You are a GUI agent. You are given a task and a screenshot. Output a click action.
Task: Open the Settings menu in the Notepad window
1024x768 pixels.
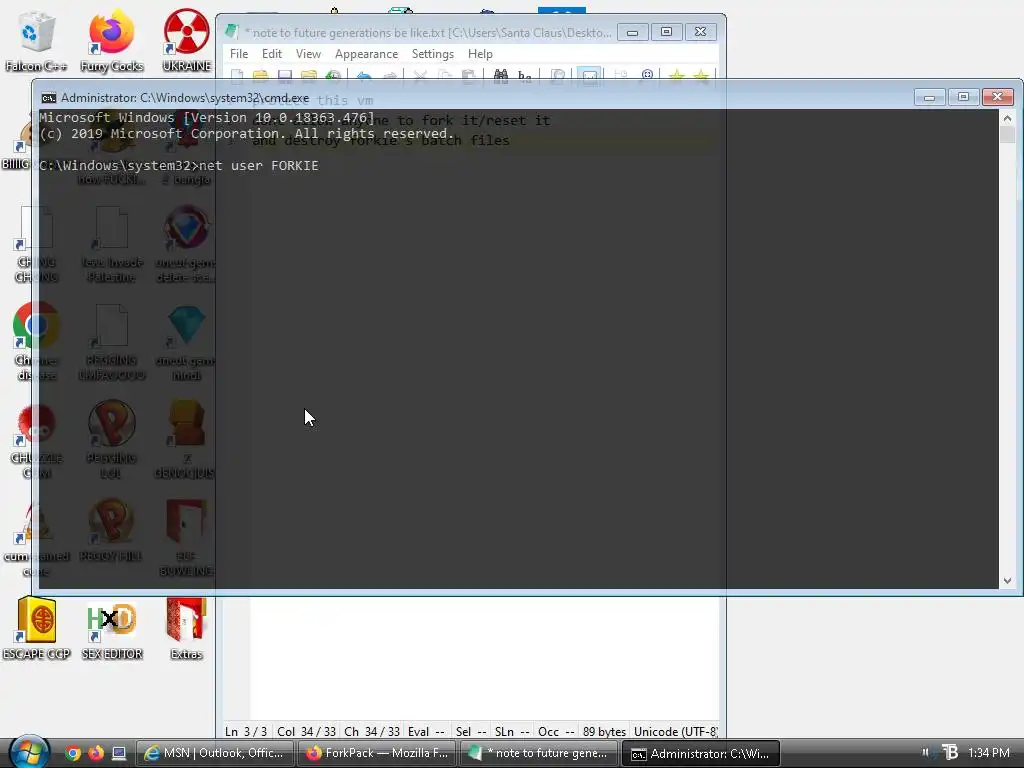[432, 54]
